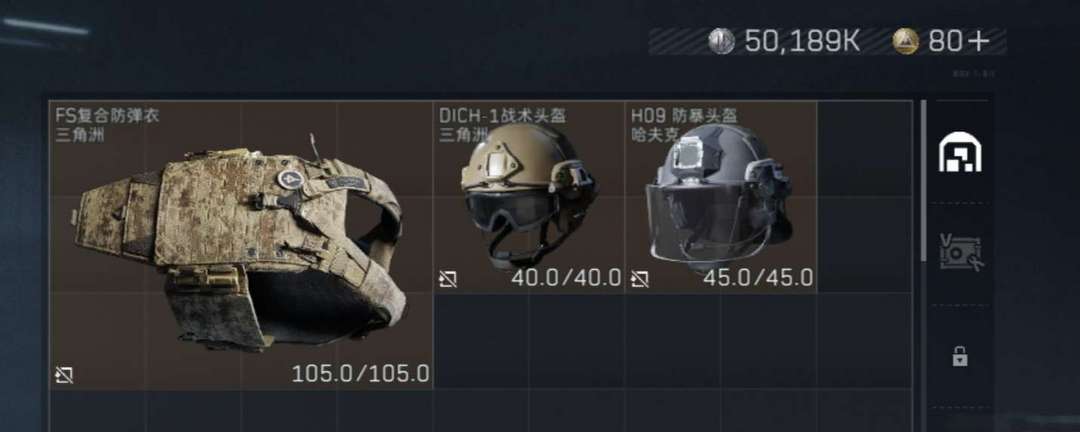Click empty slot below DICH-1 helmet

point(481,342)
